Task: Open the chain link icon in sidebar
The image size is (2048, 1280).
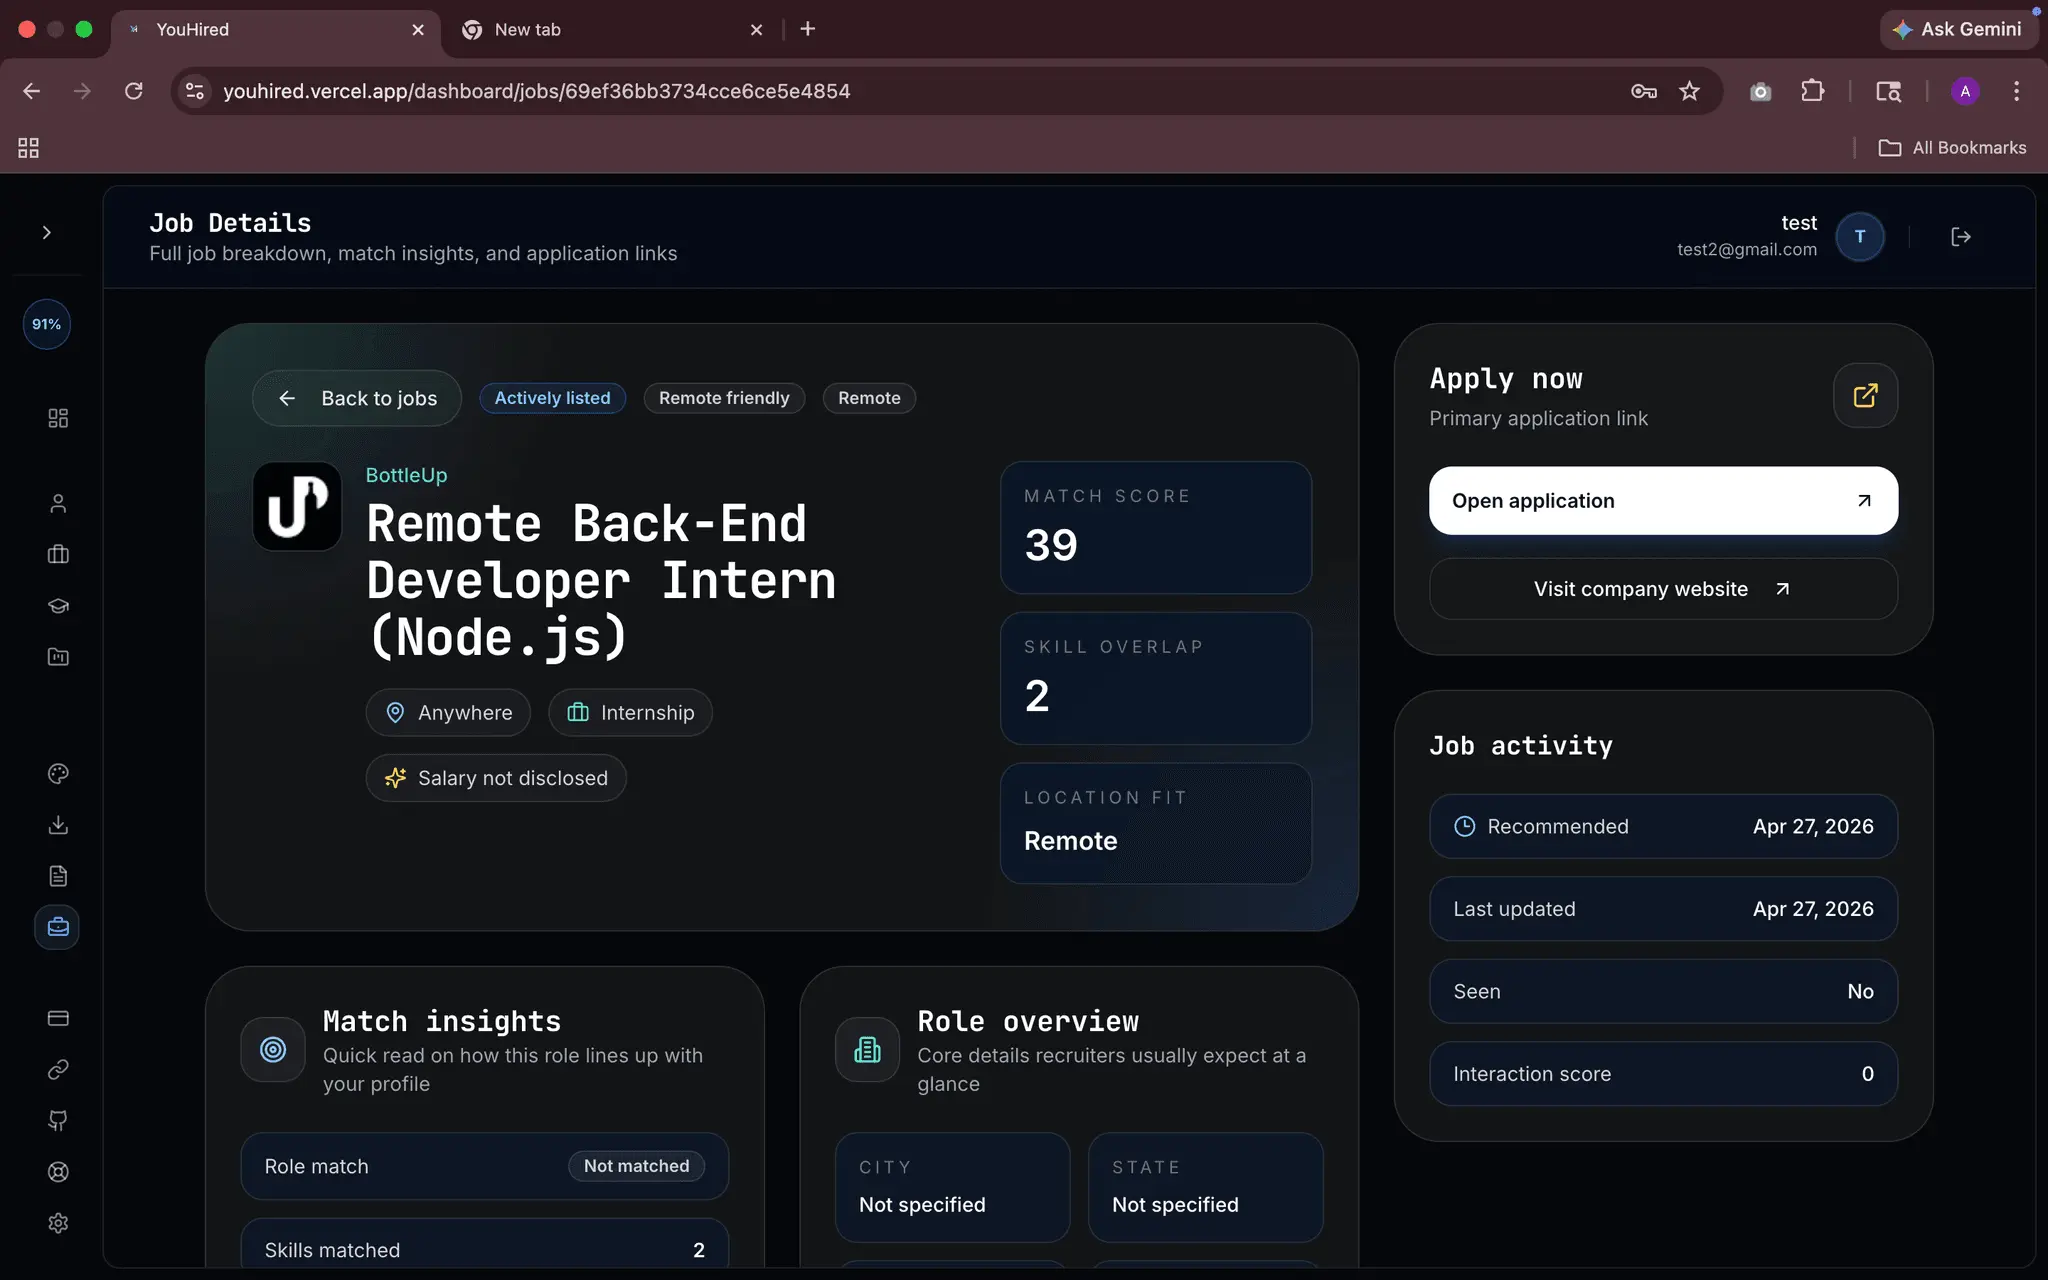Action: (58, 1070)
